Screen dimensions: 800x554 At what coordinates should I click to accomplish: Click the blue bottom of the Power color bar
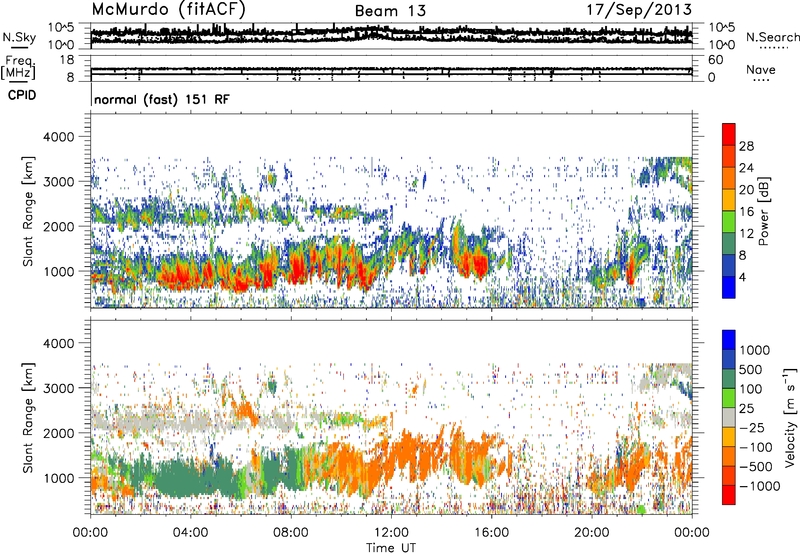(x=729, y=287)
